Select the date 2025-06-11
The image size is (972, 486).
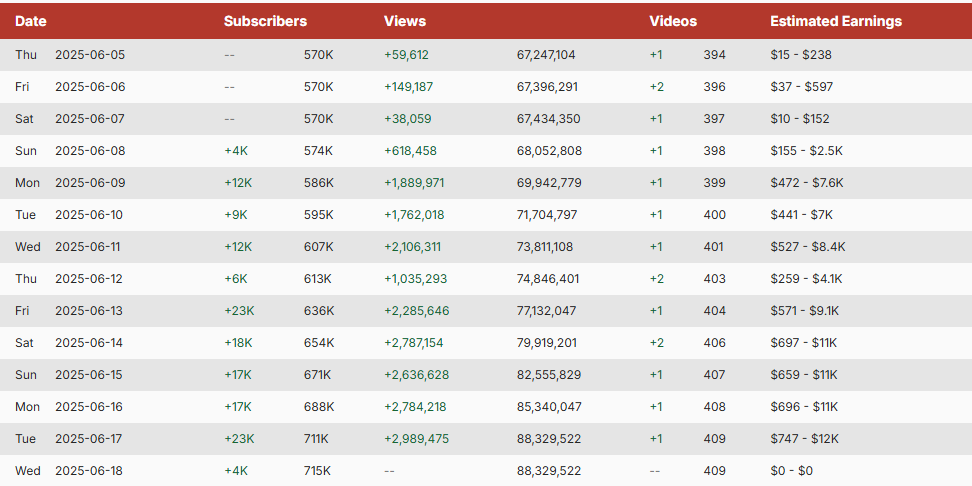pyautogui.click(x=89, y=247)
